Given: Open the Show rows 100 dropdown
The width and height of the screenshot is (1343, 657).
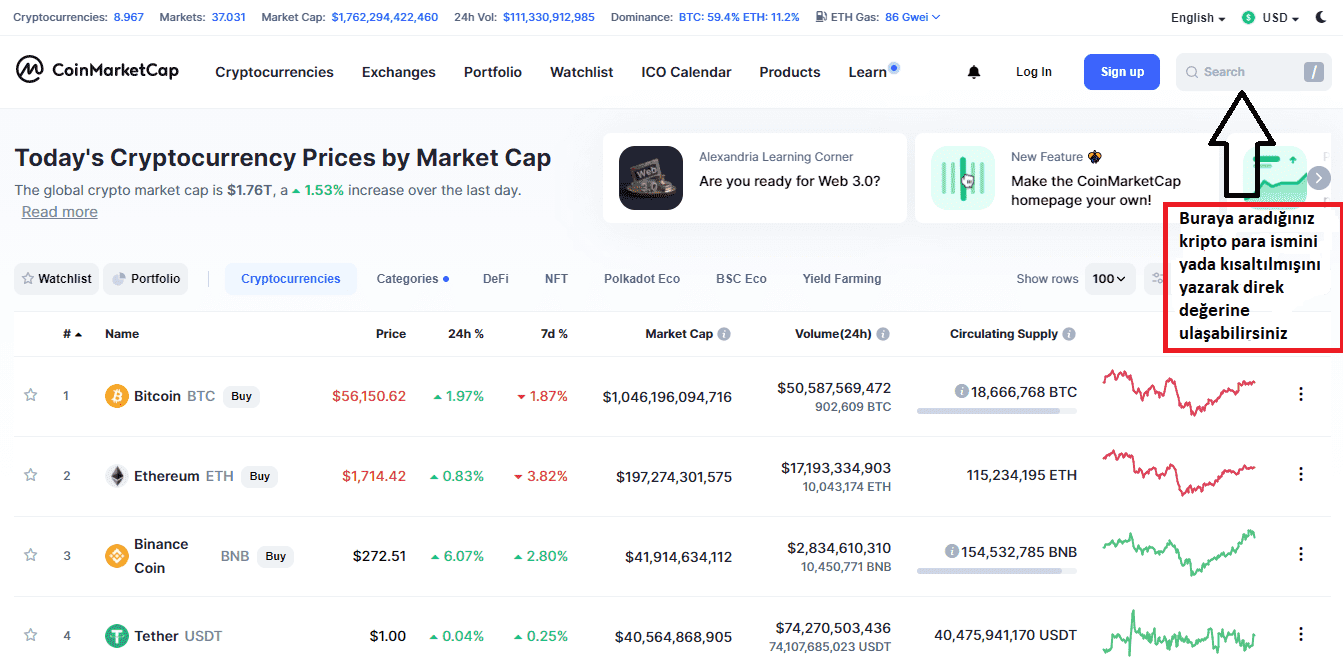Looking at the screenshot, I should coord(1109,279).
